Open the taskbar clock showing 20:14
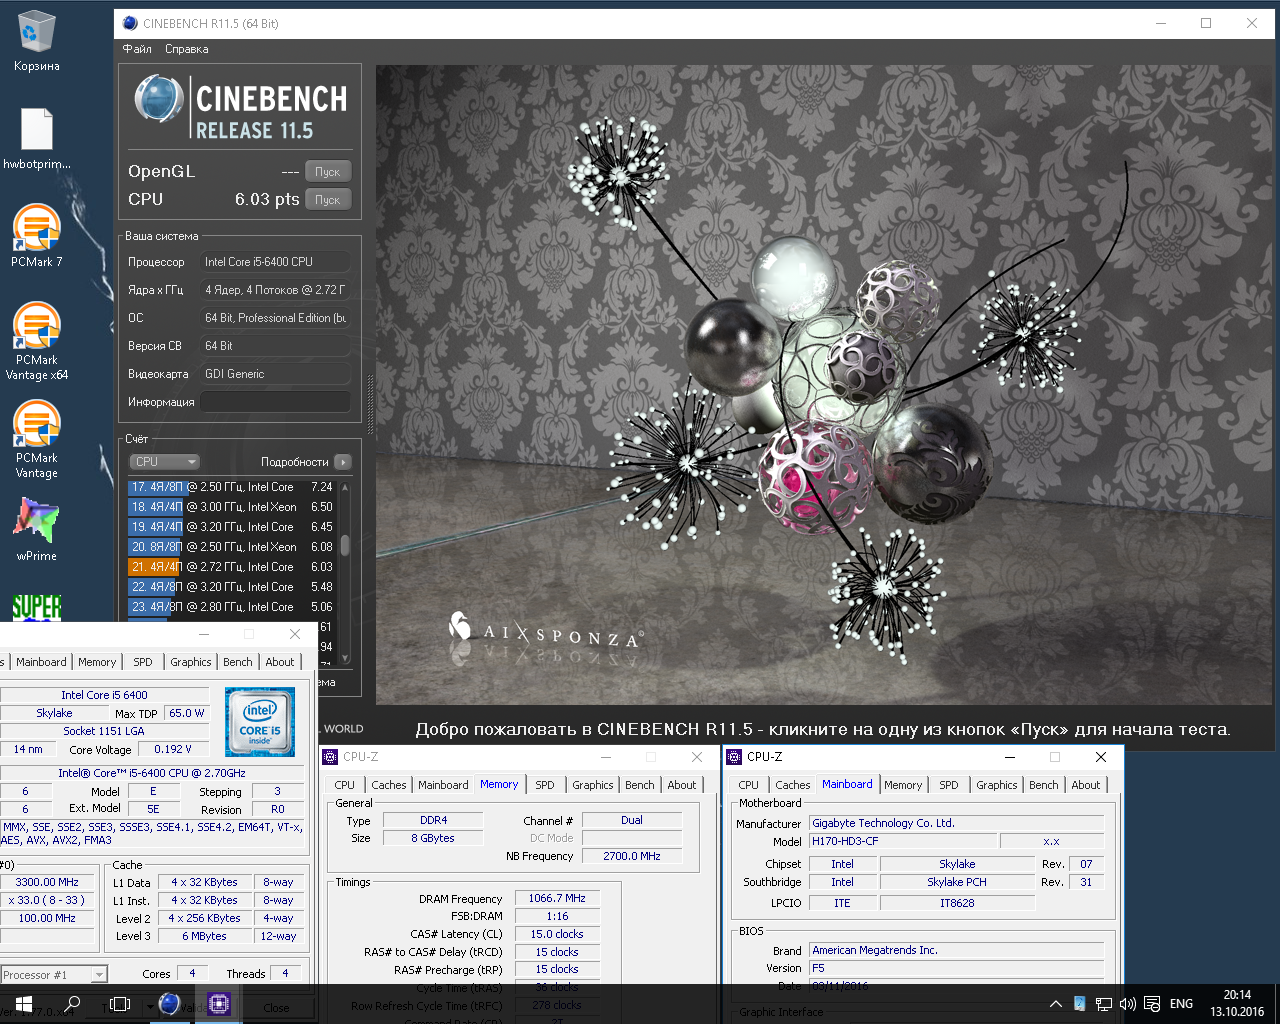 pyautogui.click(x=1237, y=1003)
